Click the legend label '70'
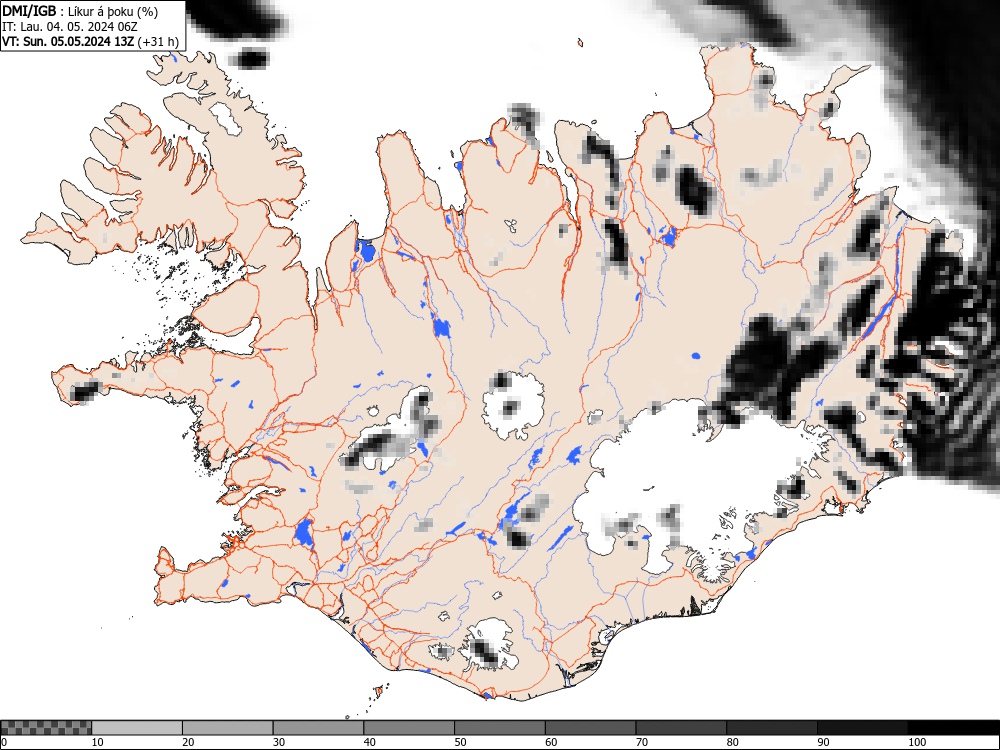This screenshot has width=1000, height=750. coord(641,742)
